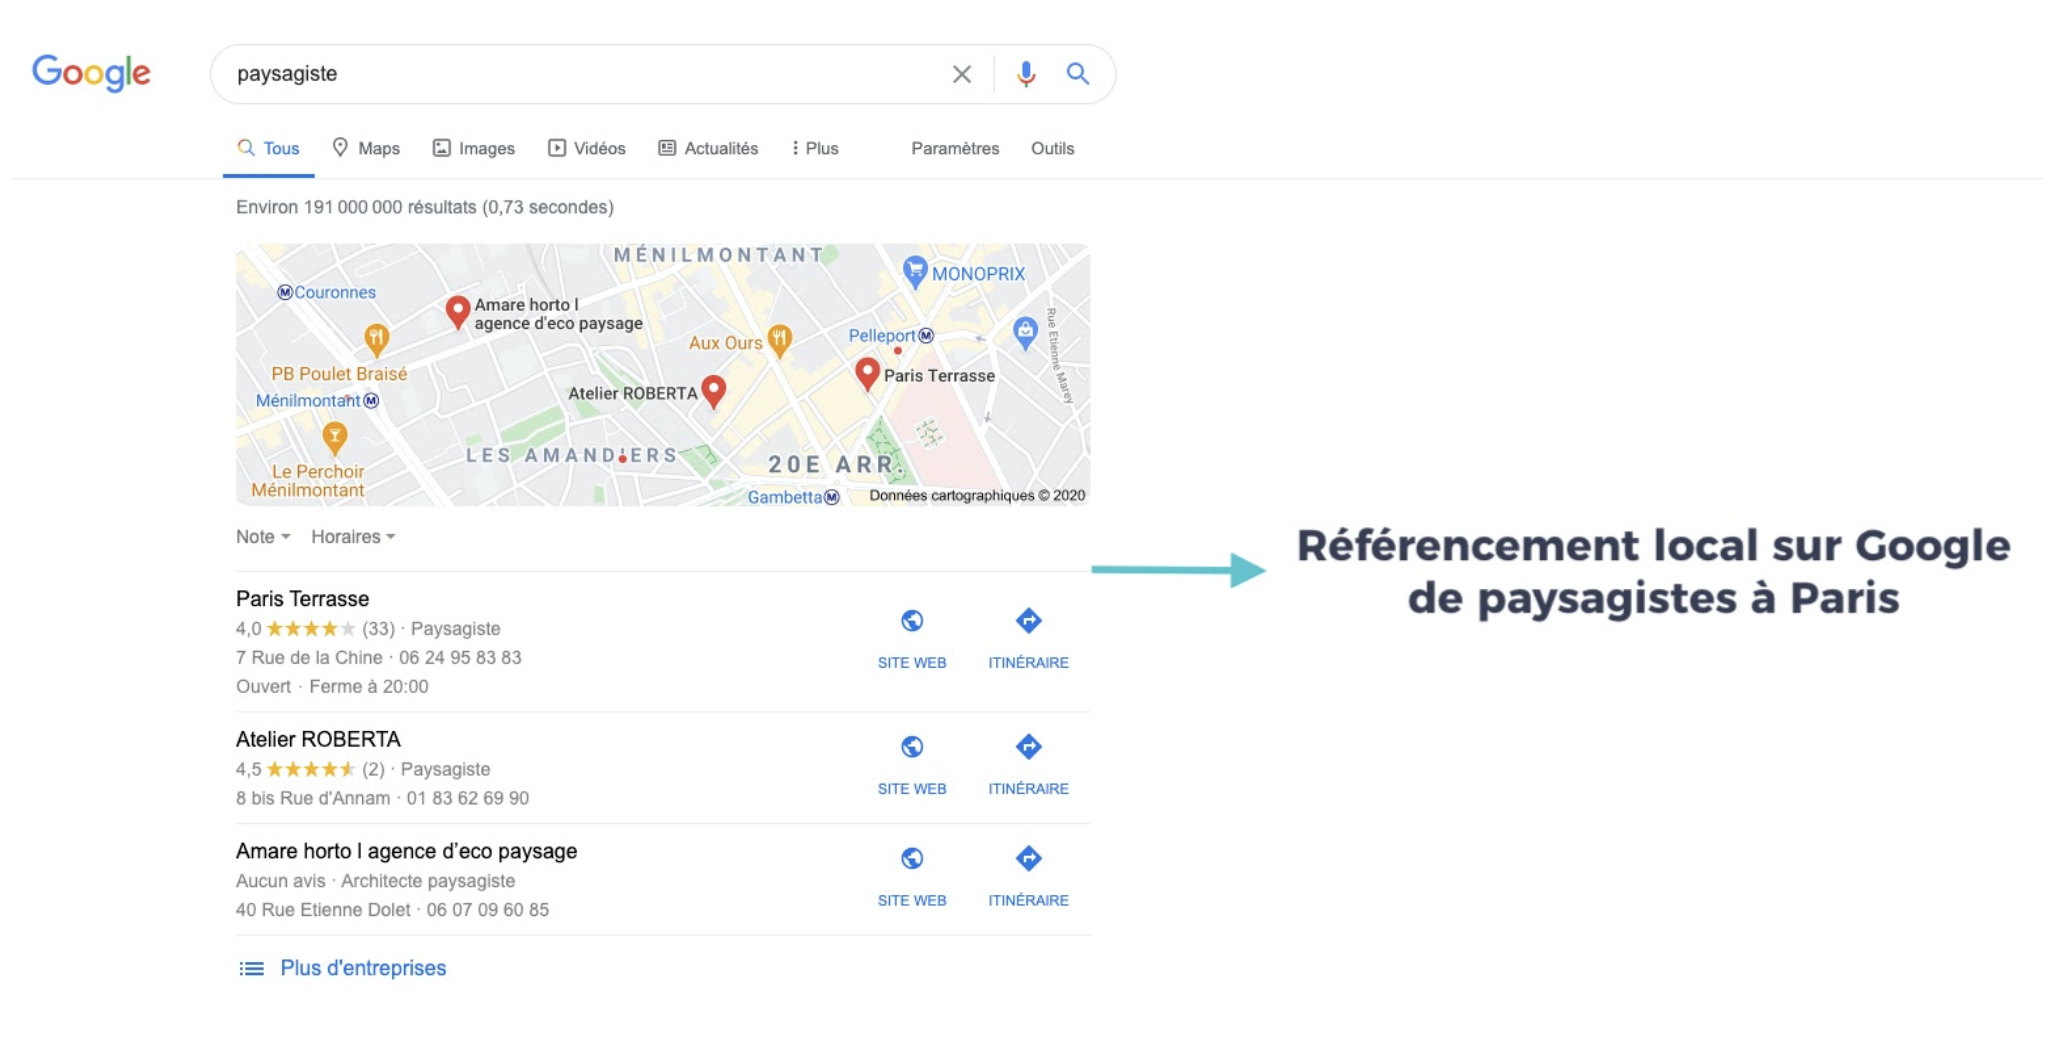Image resolution: width=2048 pixels, height=1050 pixels.
Task: Click address 40 Rue Etienne Dolet
Action: pyautogui.click(x=323, y=910)
